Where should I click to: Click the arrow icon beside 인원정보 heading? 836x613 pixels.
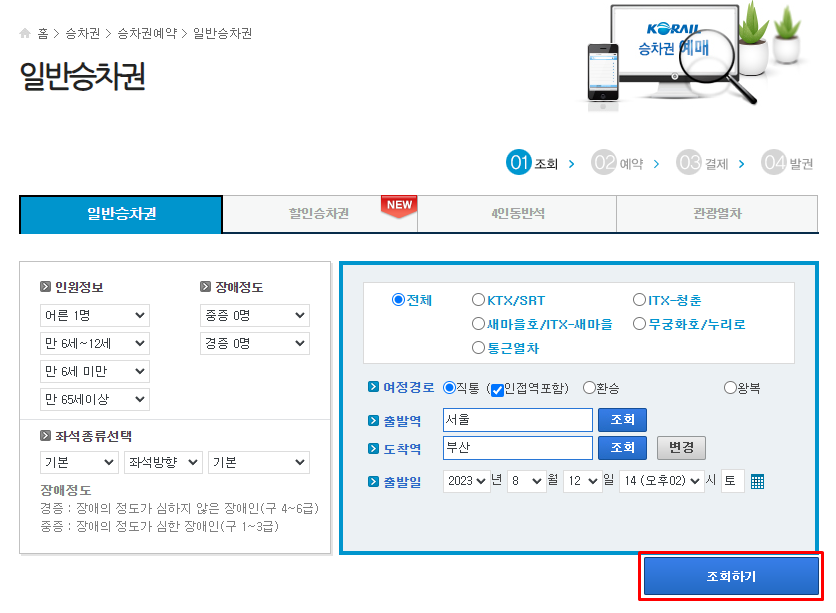45,287
